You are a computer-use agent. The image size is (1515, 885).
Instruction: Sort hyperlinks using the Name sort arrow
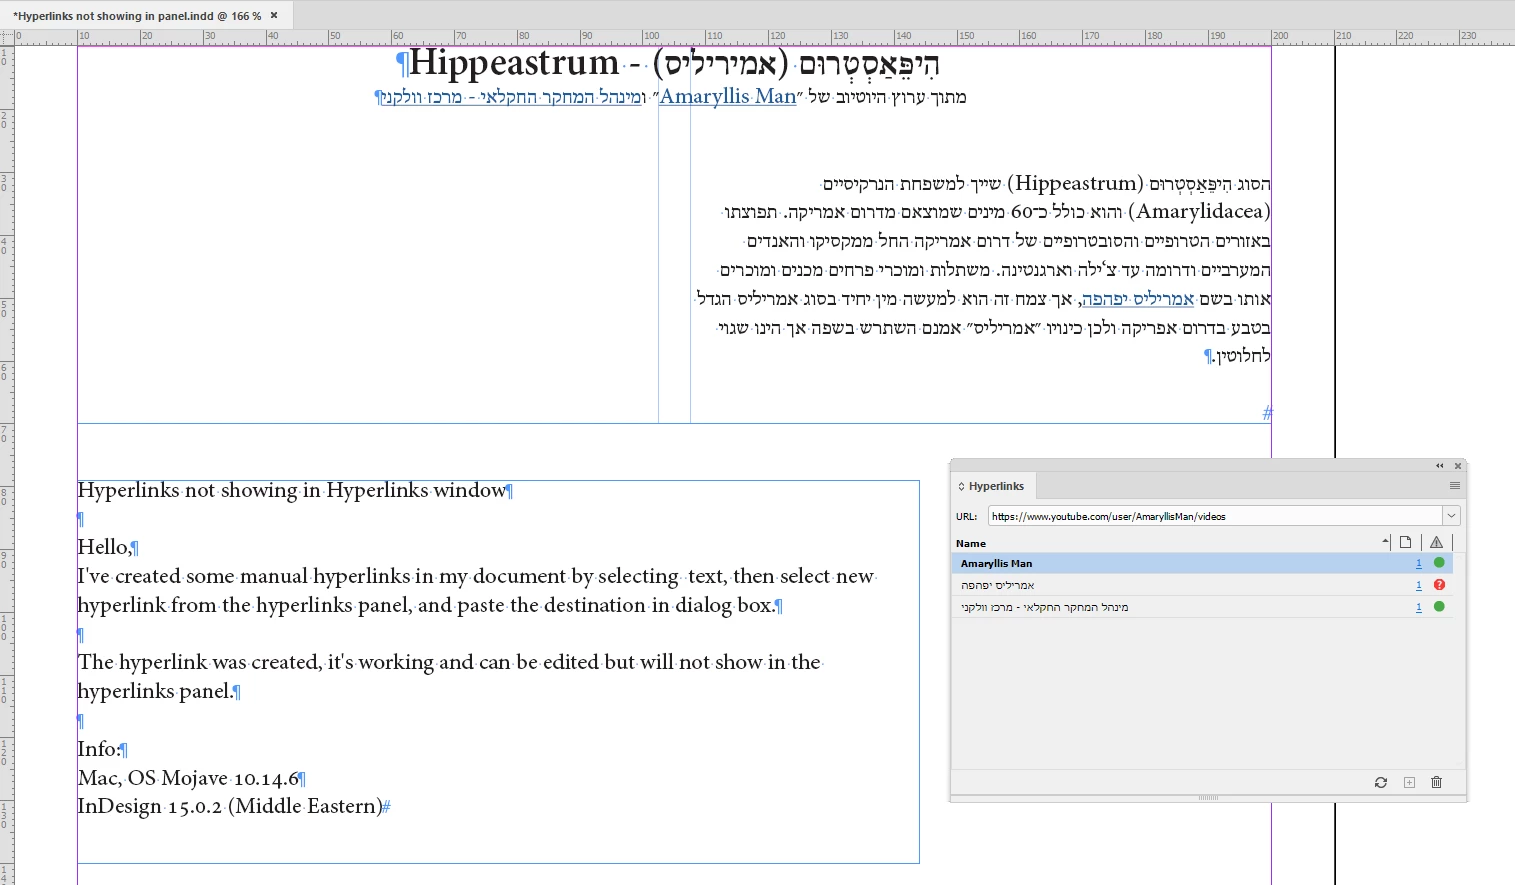(x=1386, y=542)
